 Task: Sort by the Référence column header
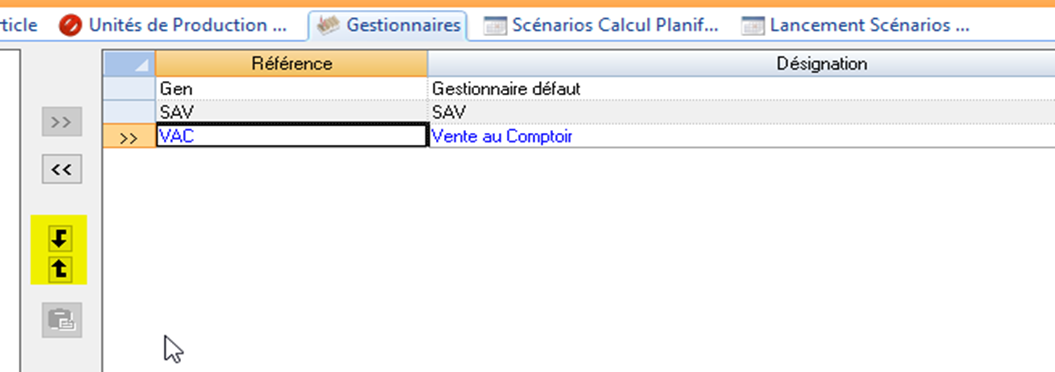(291, 64)
